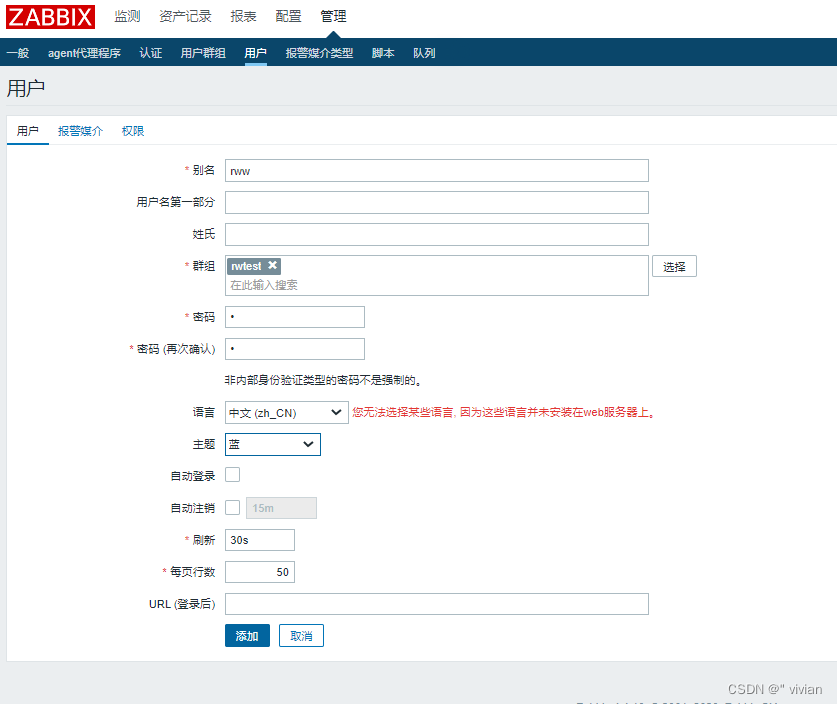Switch to the 报警媒介 tab
The image size is (837, 704).
[x=80, y=131]
